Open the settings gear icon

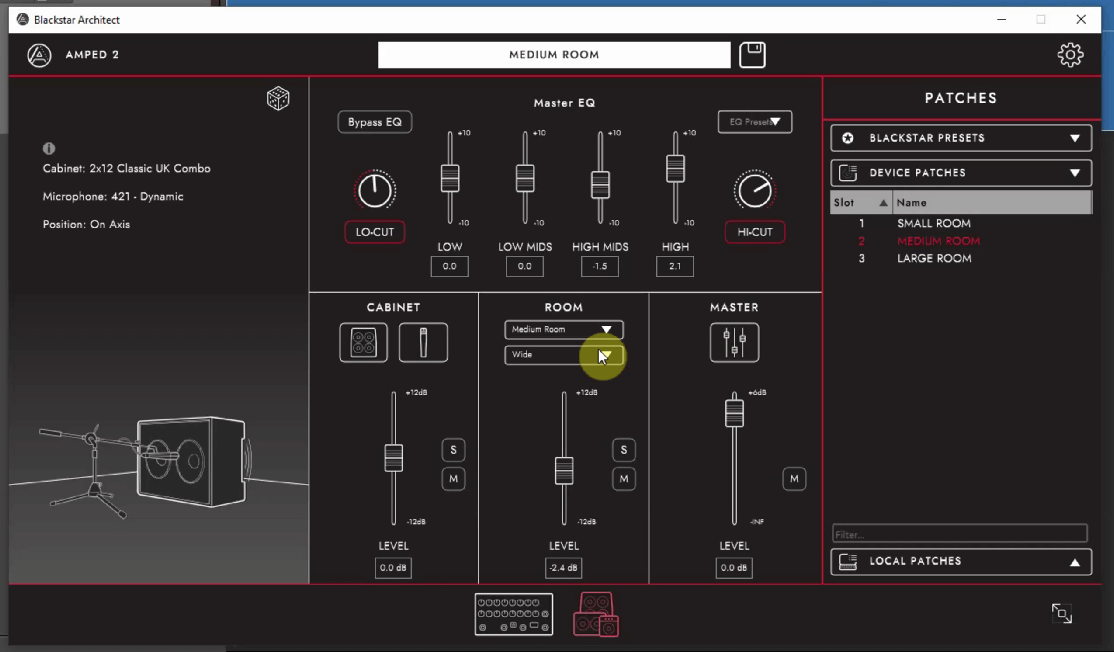(1070, 55)
